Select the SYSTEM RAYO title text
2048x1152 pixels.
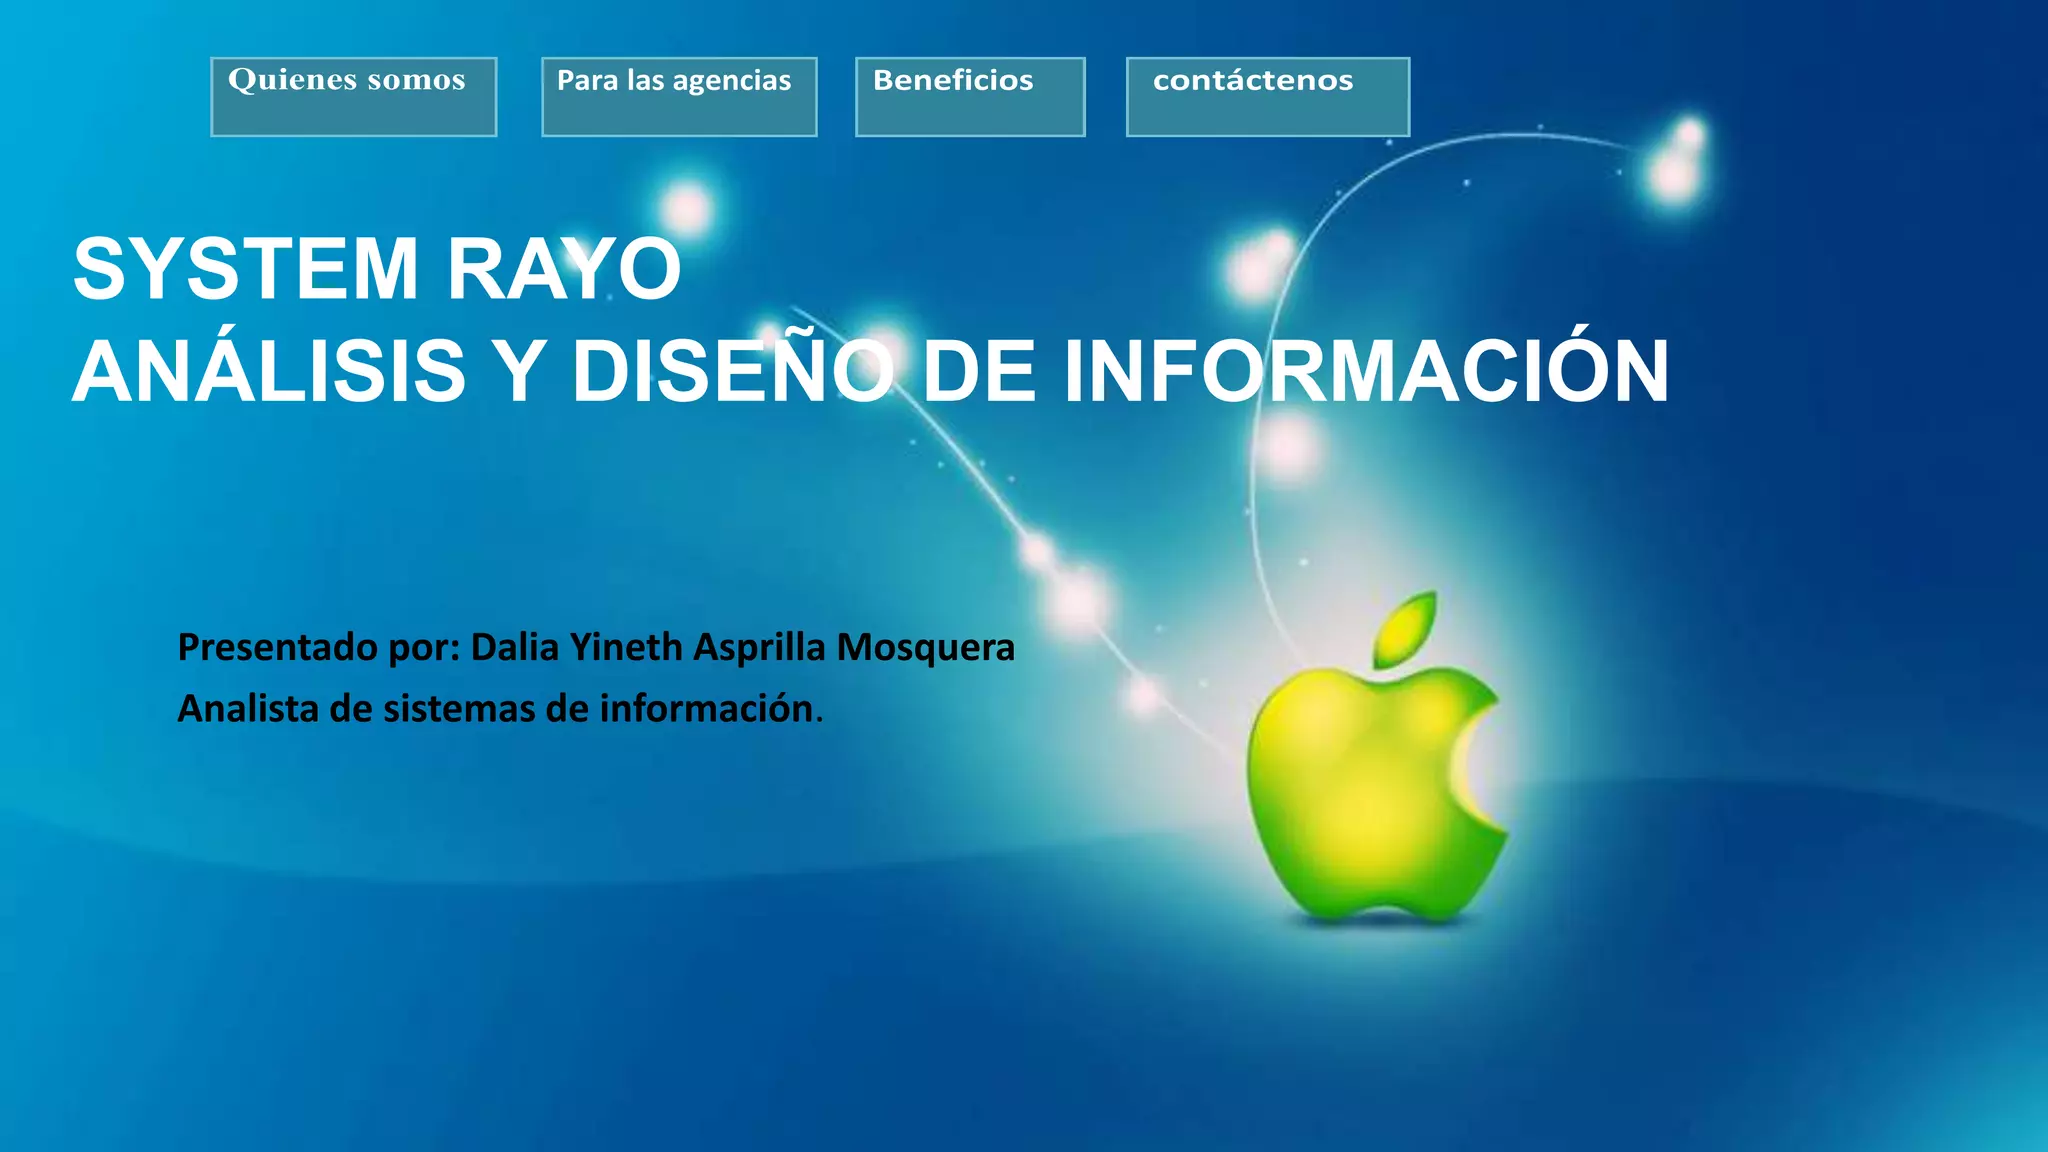[x=377, y=269]
